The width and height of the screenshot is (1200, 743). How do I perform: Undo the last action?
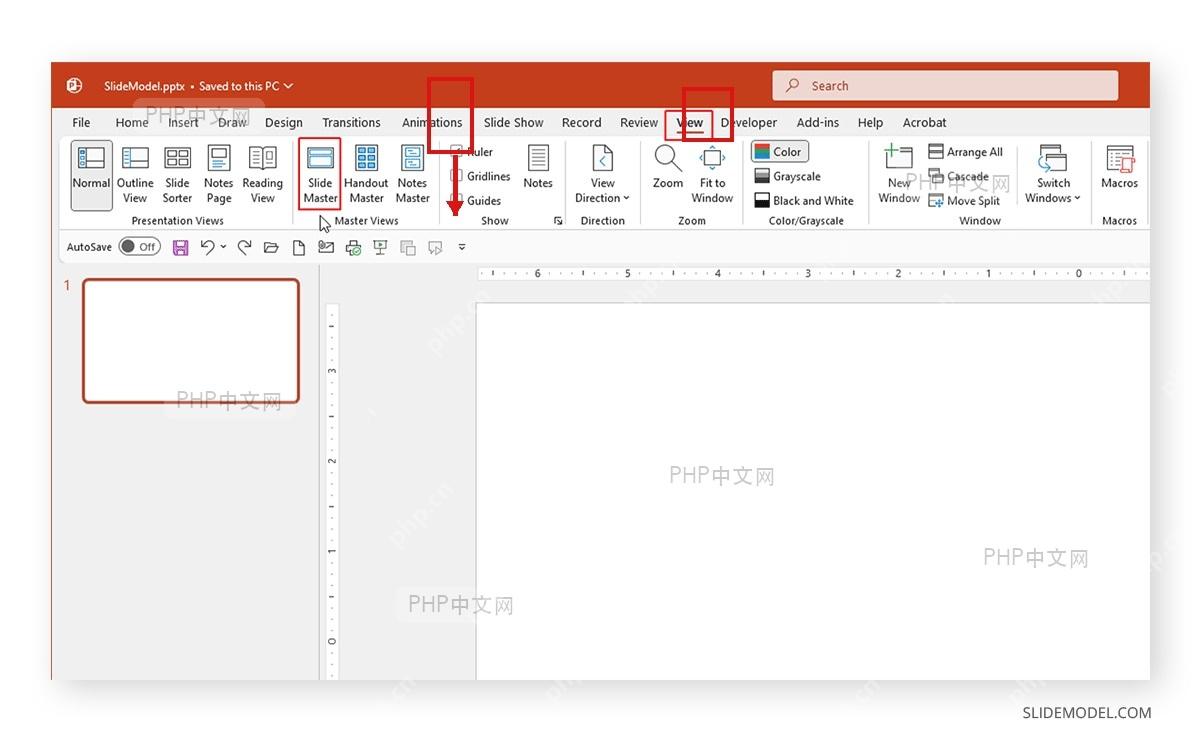click(207, 247)
